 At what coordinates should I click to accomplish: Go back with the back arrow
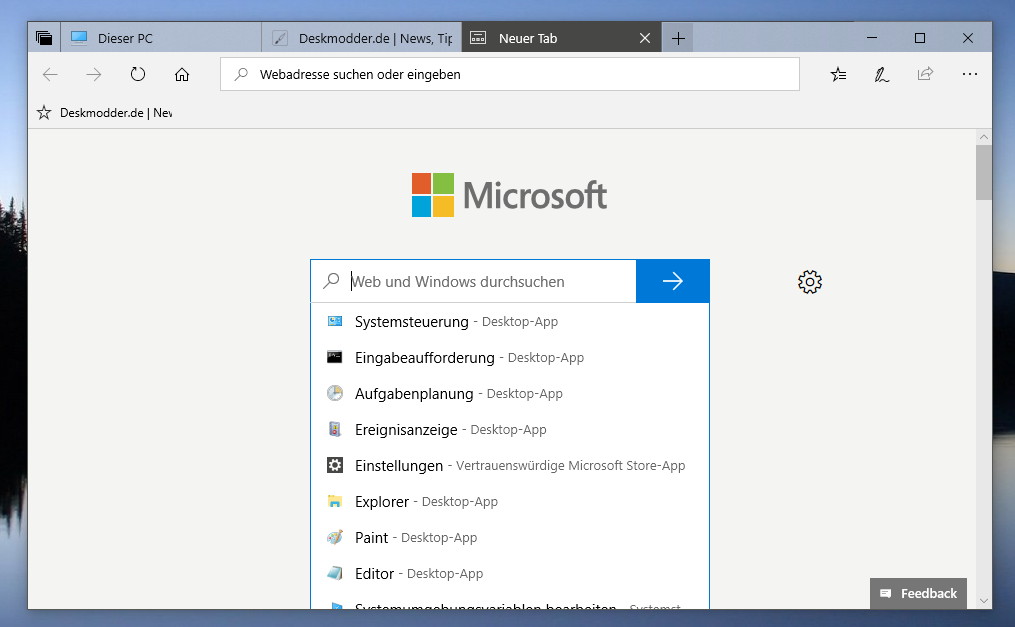(50, 74)
